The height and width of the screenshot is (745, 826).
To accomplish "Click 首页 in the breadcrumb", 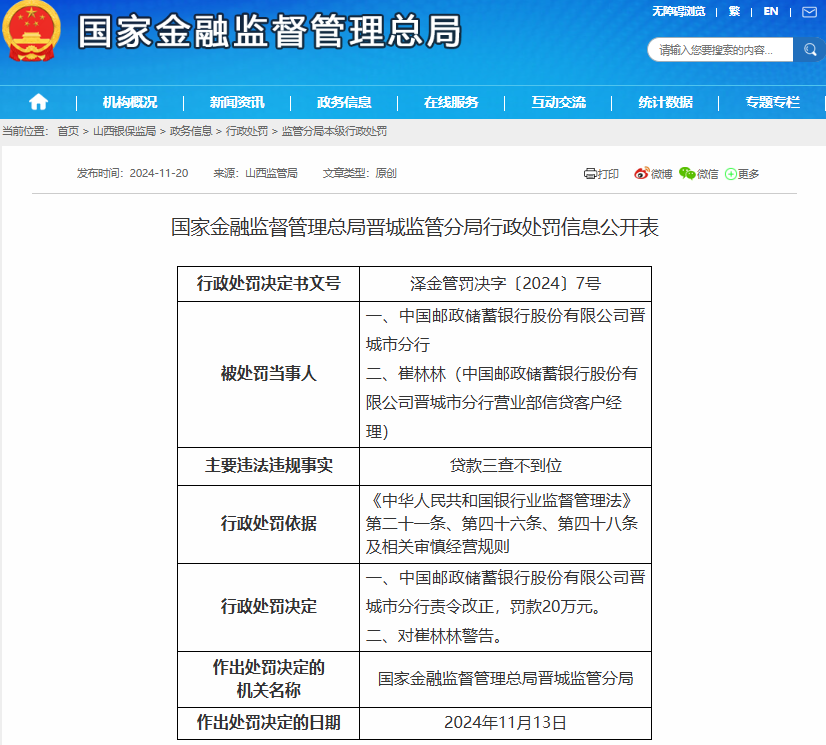I will pyautogui.click(x=68, y=131).
